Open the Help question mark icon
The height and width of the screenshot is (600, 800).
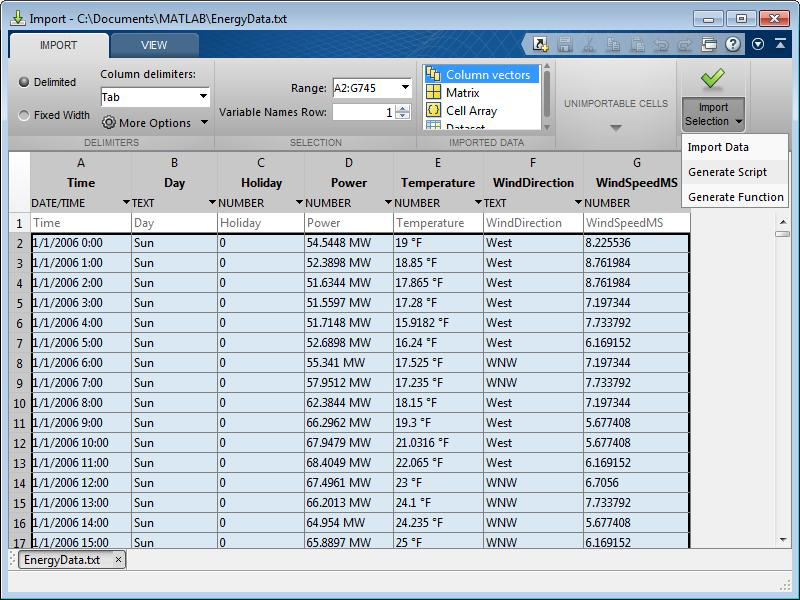coord(733,44)
